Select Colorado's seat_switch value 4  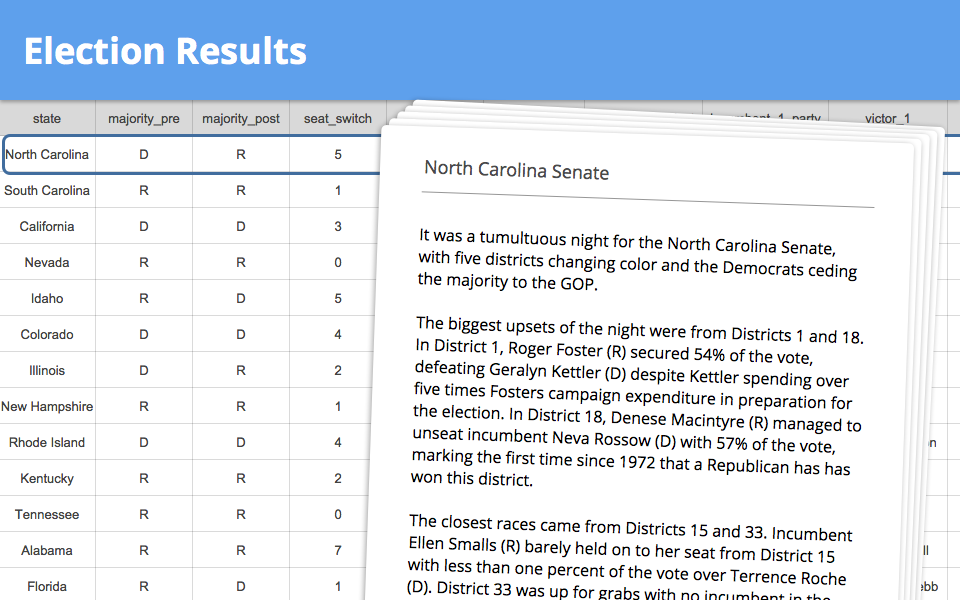click(337, 334)
